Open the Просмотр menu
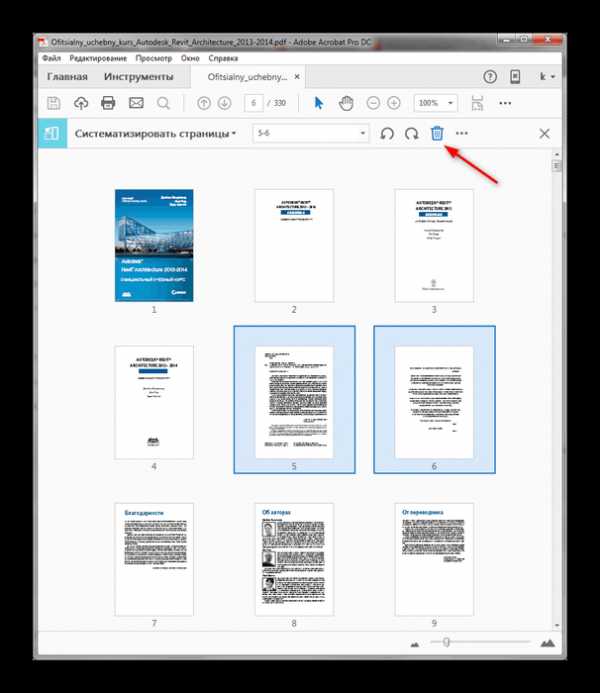600x693 pixels. pos(154,58)
